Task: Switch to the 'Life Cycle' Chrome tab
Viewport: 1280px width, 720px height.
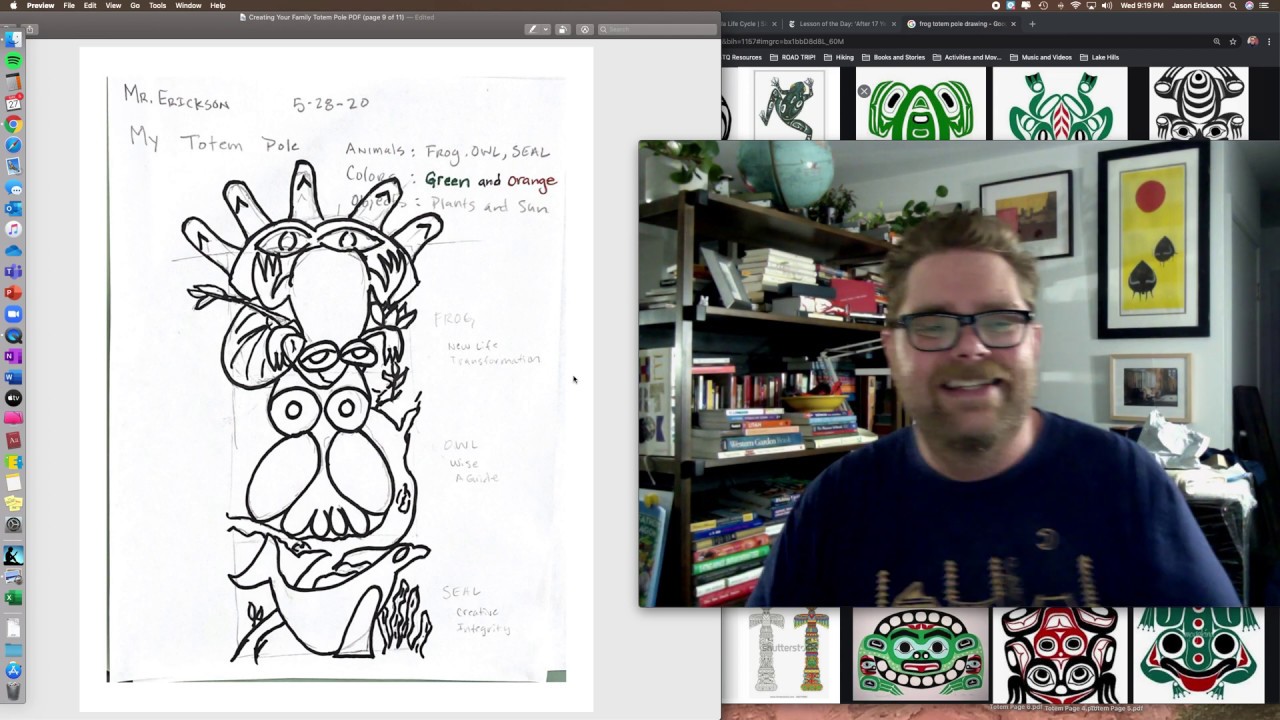Action: [x=747, y=23]
